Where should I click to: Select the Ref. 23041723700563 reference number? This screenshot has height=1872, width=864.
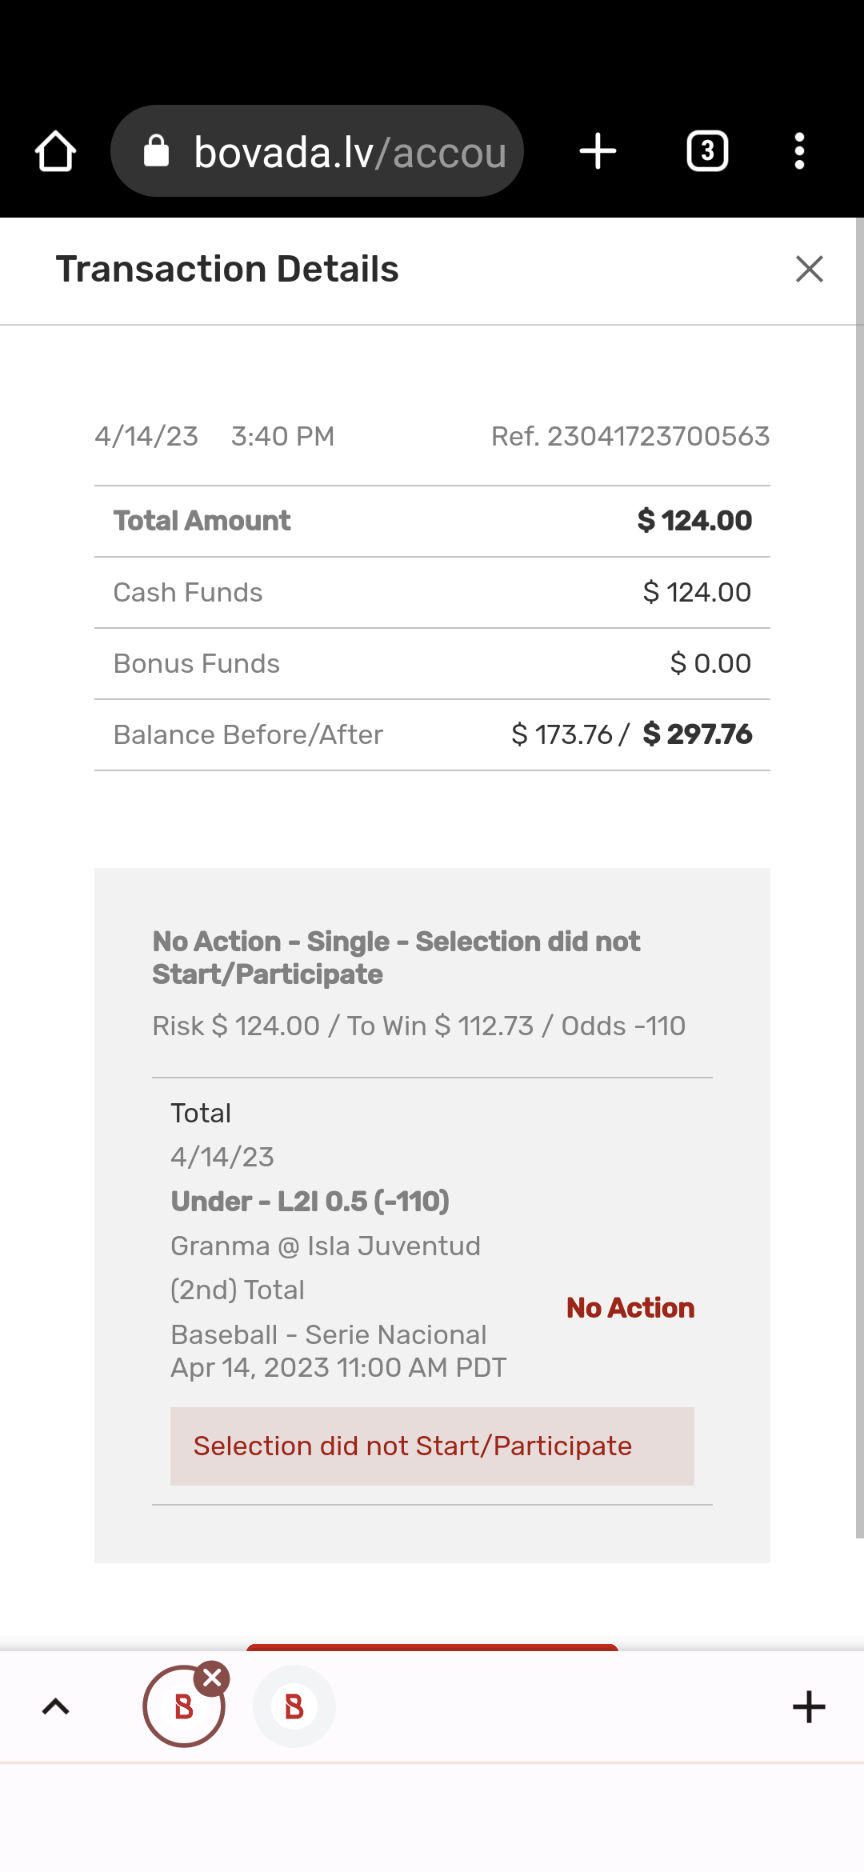click(x=630, y=437)
